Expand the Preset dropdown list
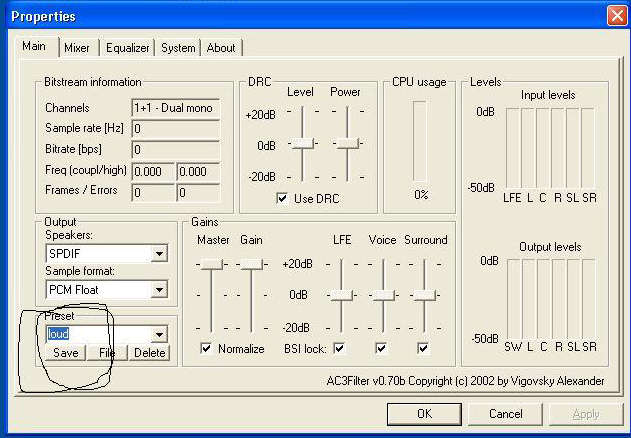Screen dimensions: 631x438 [158, 335]
